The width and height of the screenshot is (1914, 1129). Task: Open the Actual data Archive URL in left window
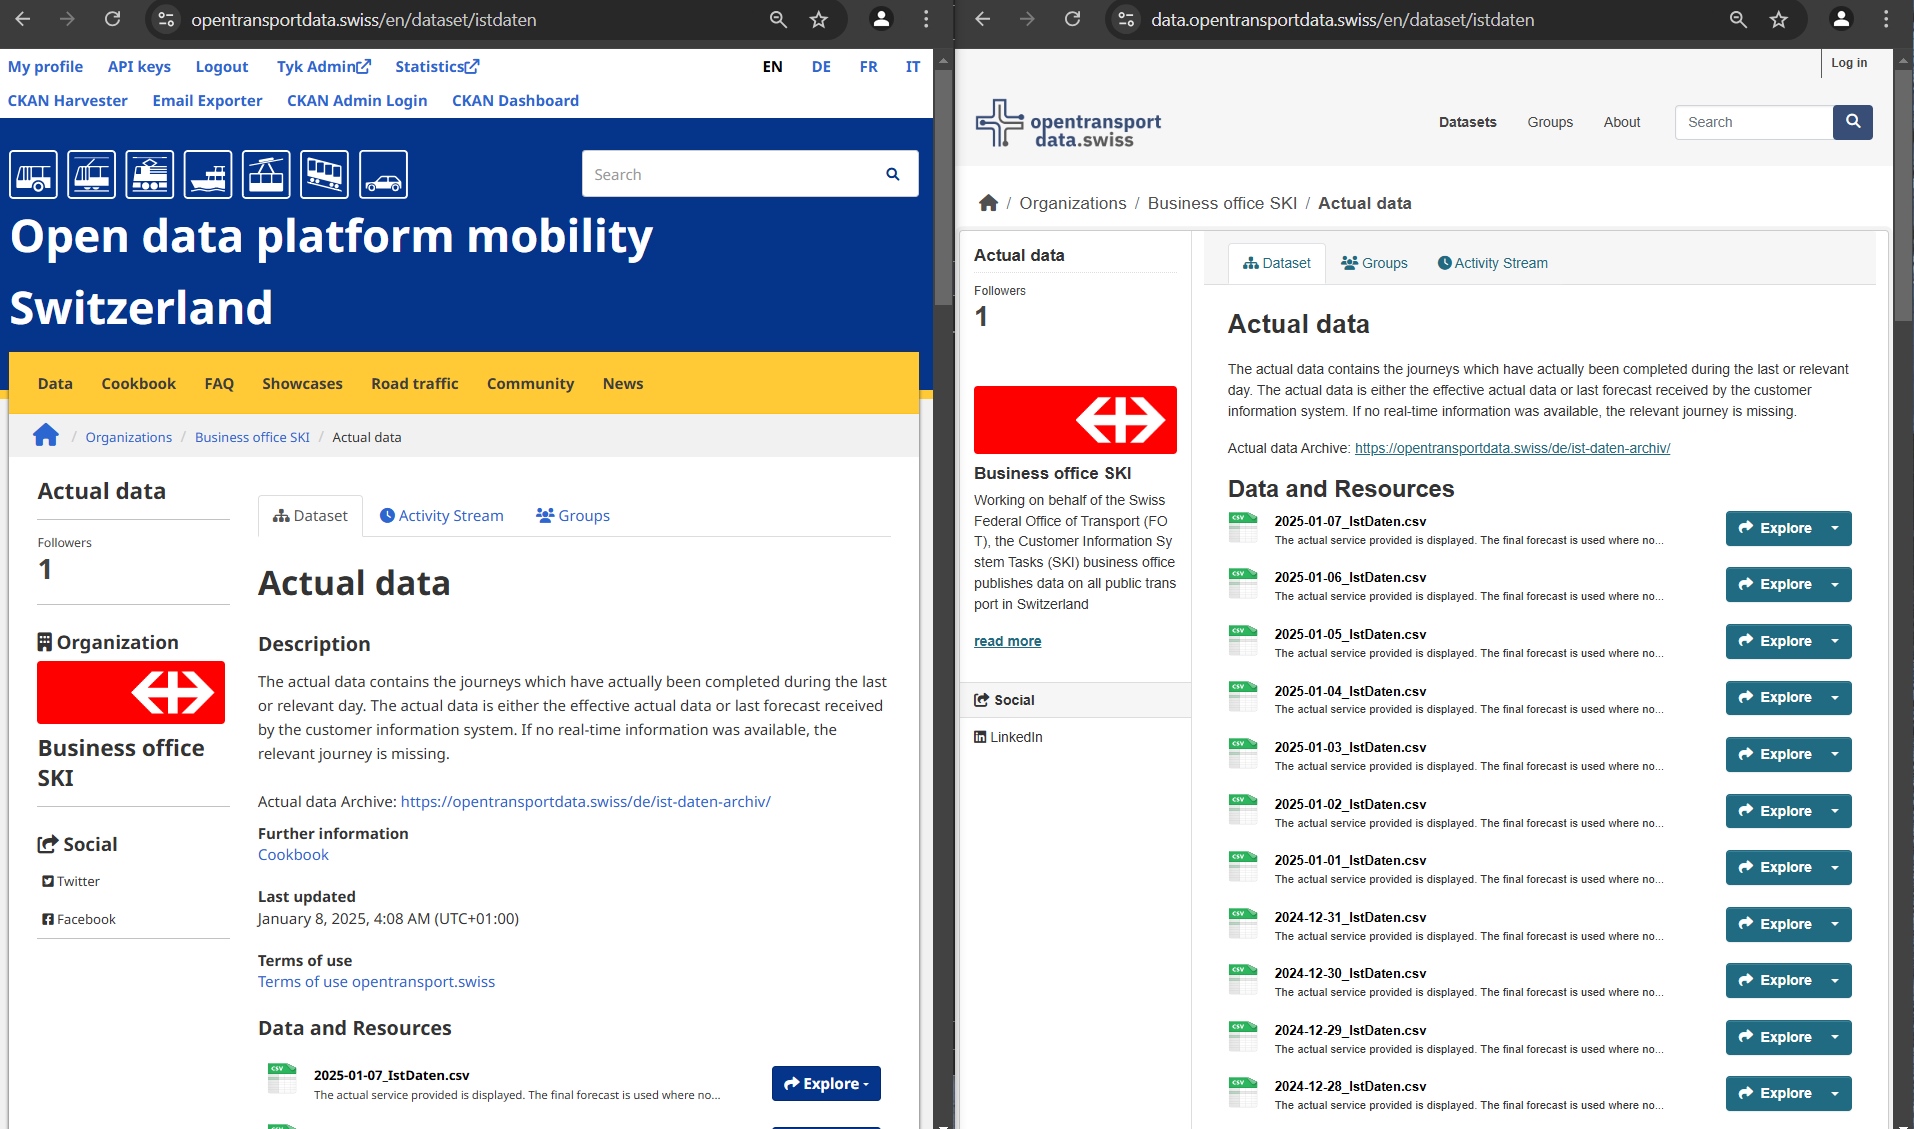[585, 801]
